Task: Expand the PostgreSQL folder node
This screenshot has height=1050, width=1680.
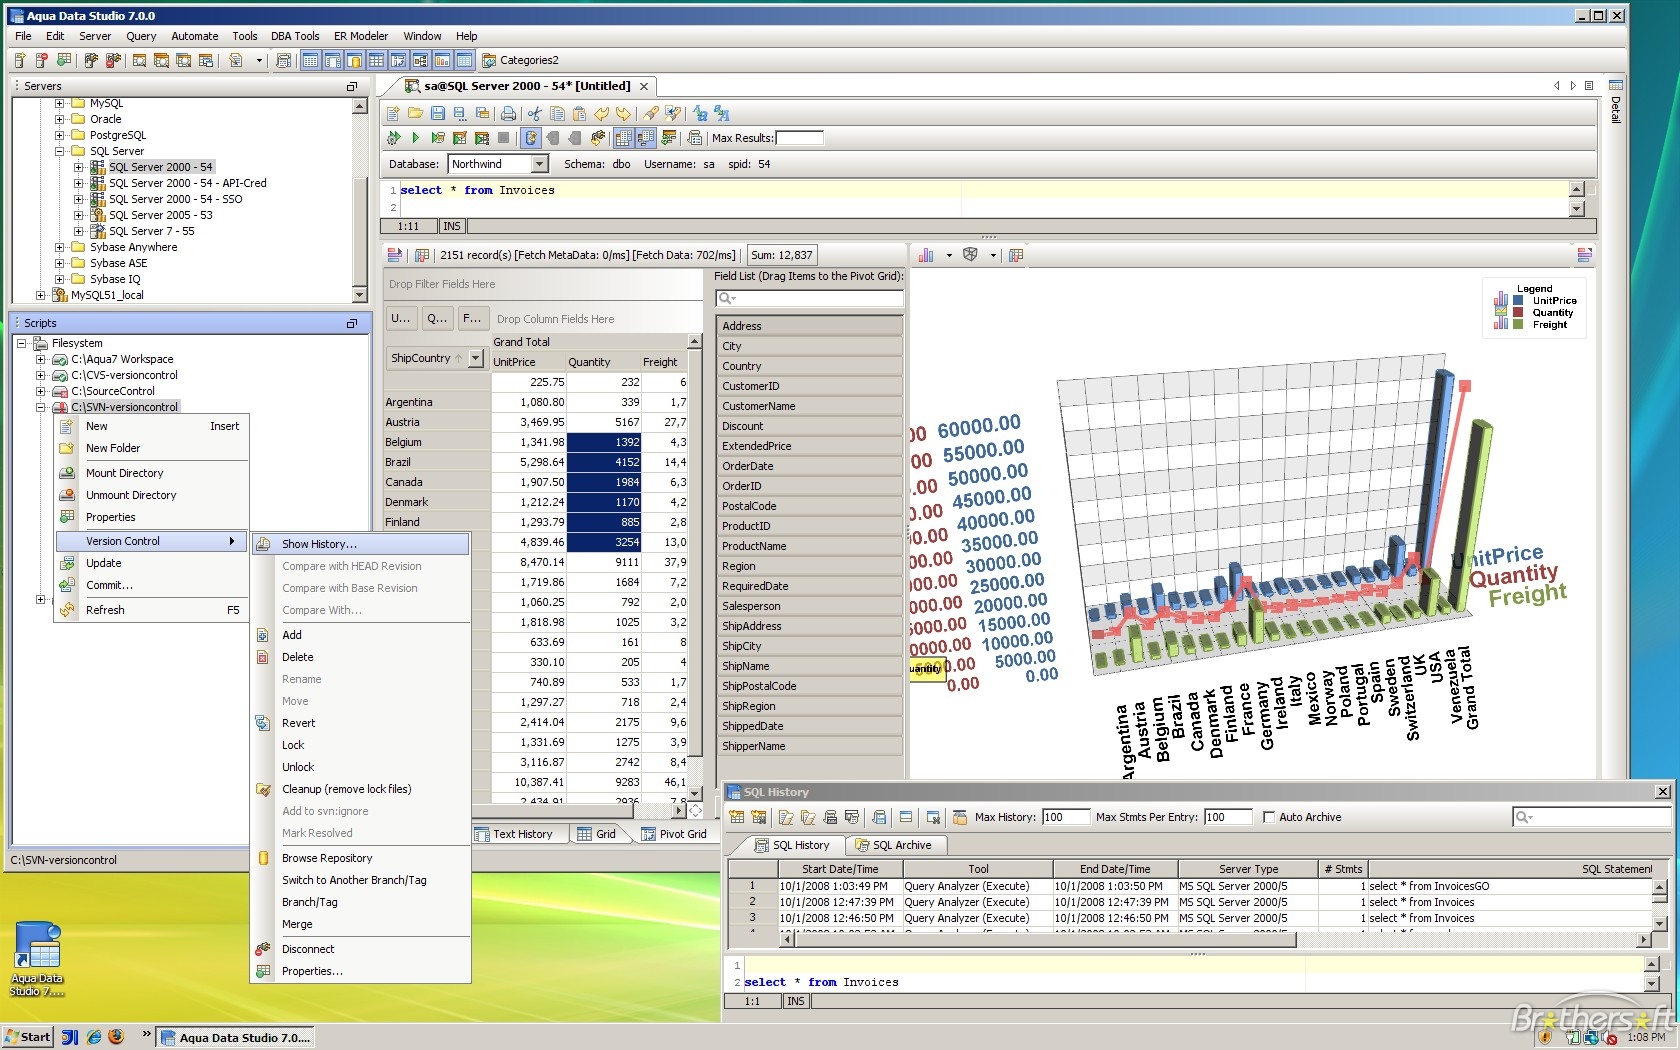Action: point(60,135)
